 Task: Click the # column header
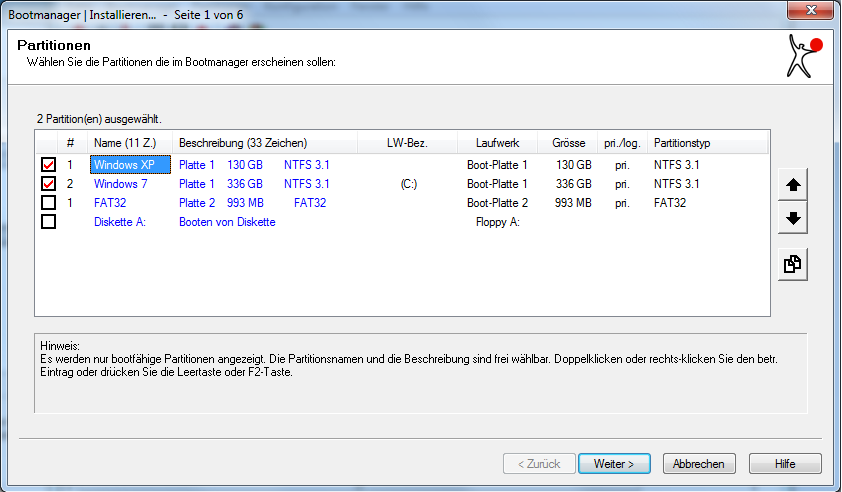[x=70, y=143]
